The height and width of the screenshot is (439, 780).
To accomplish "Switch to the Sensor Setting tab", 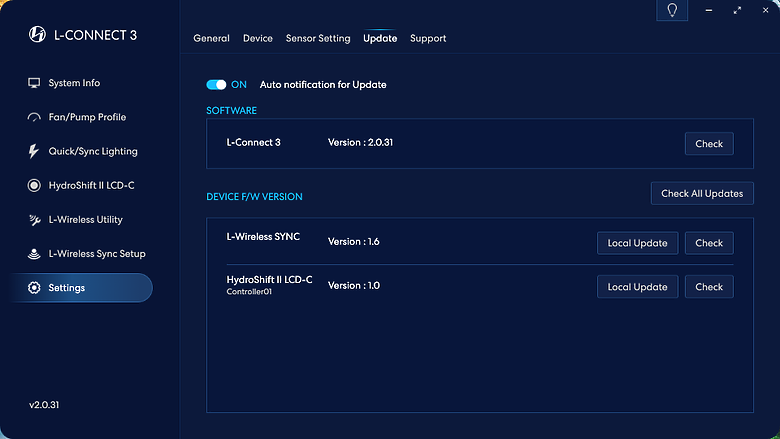I will 318,38.
